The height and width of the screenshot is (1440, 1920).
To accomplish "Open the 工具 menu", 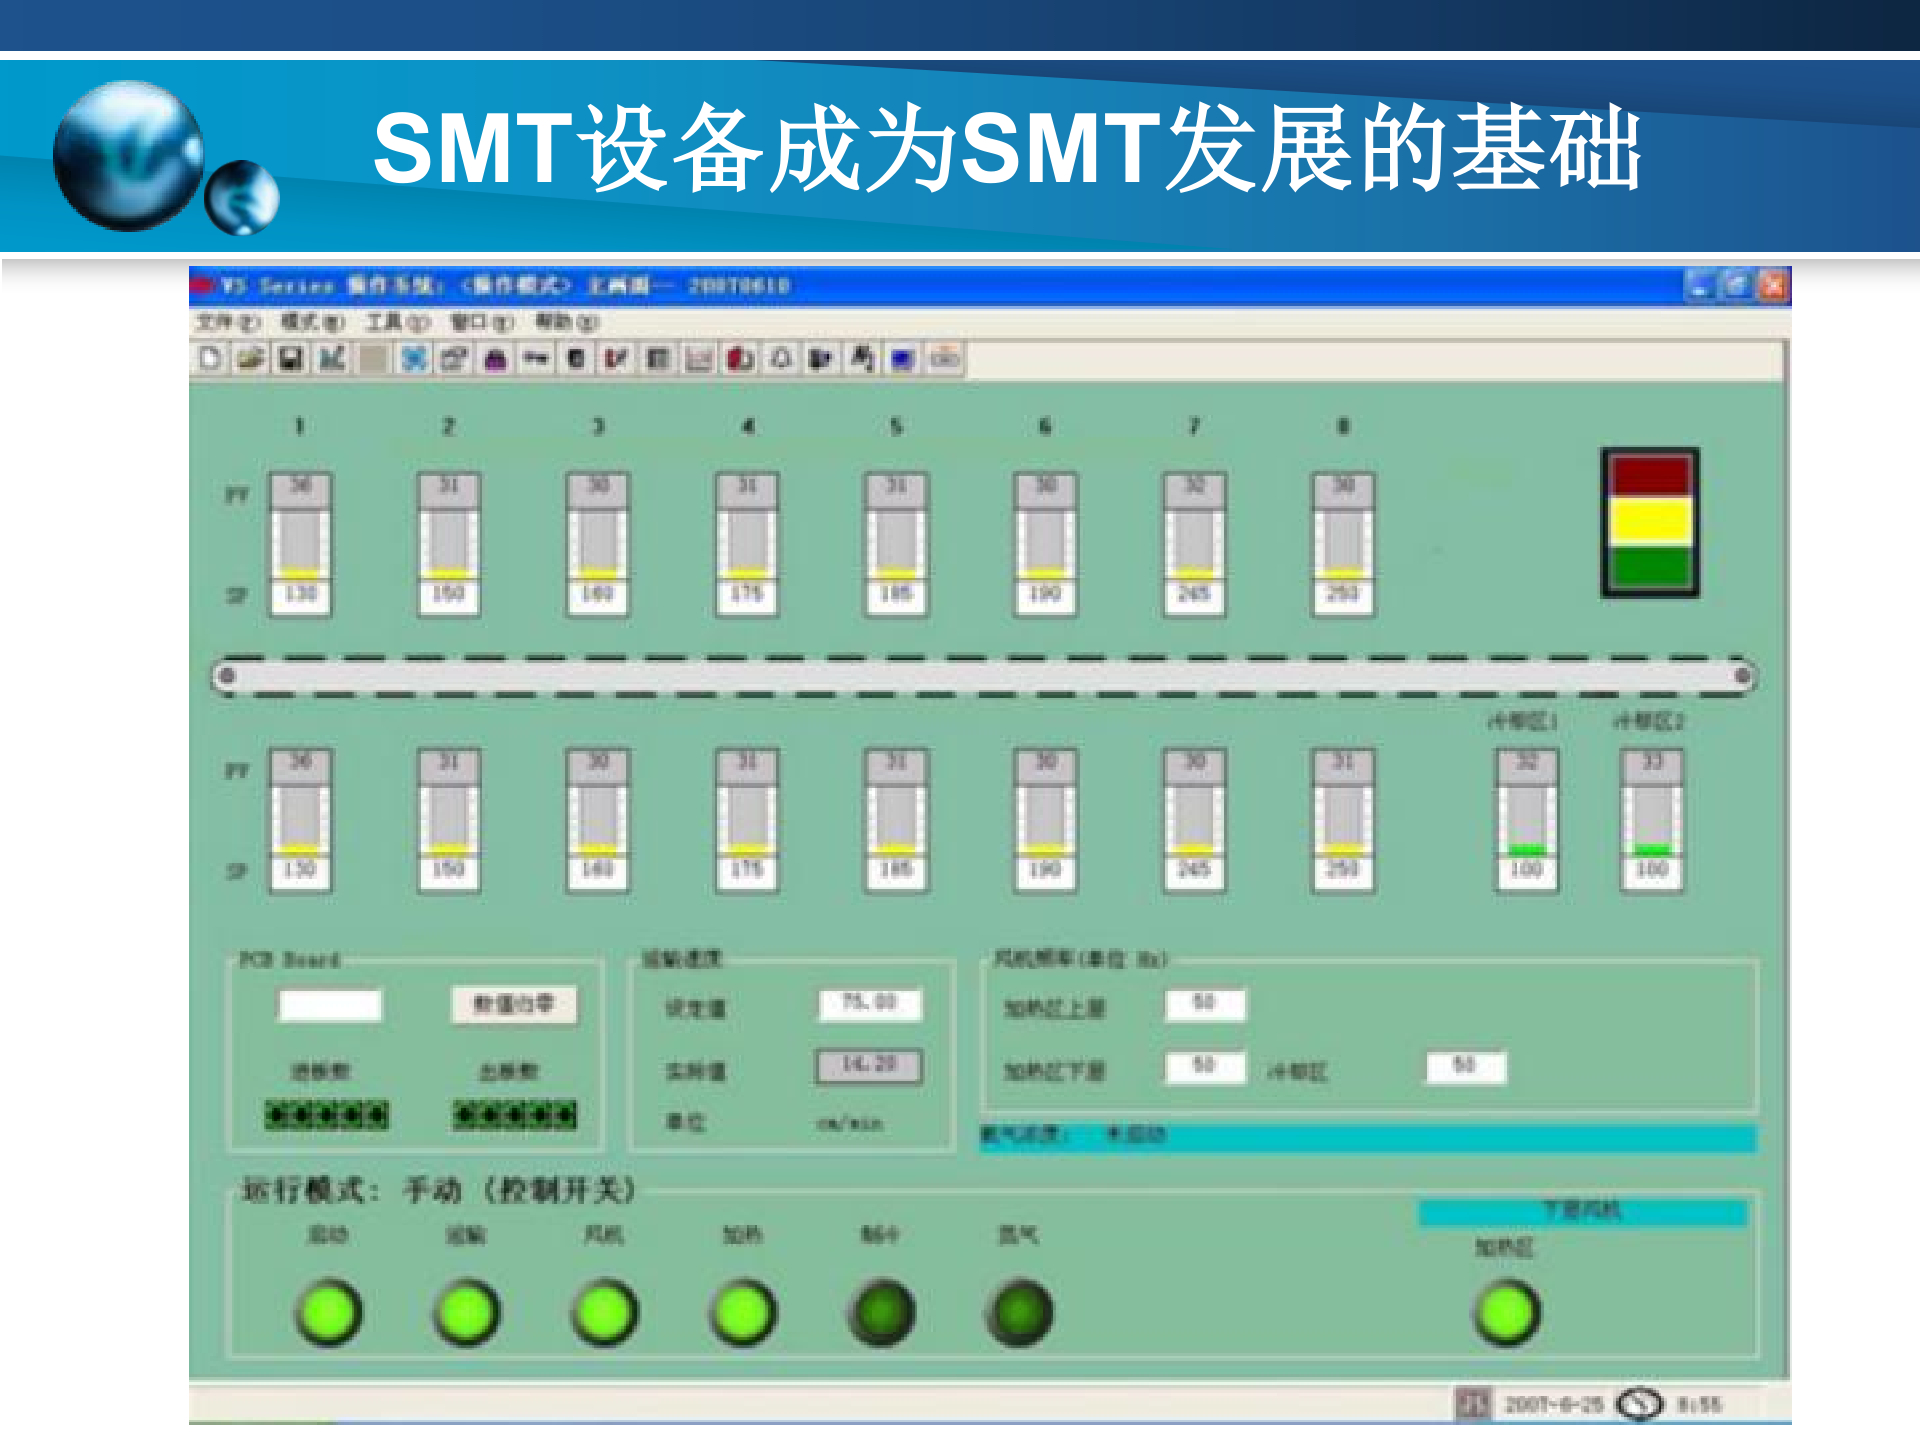I will click(401, 323).
